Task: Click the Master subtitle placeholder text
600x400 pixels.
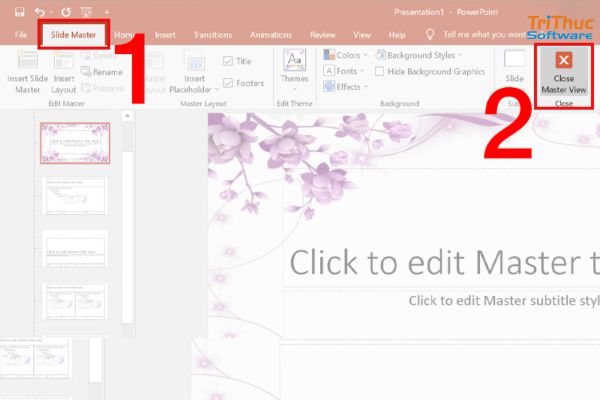Action: coord(504,300)
